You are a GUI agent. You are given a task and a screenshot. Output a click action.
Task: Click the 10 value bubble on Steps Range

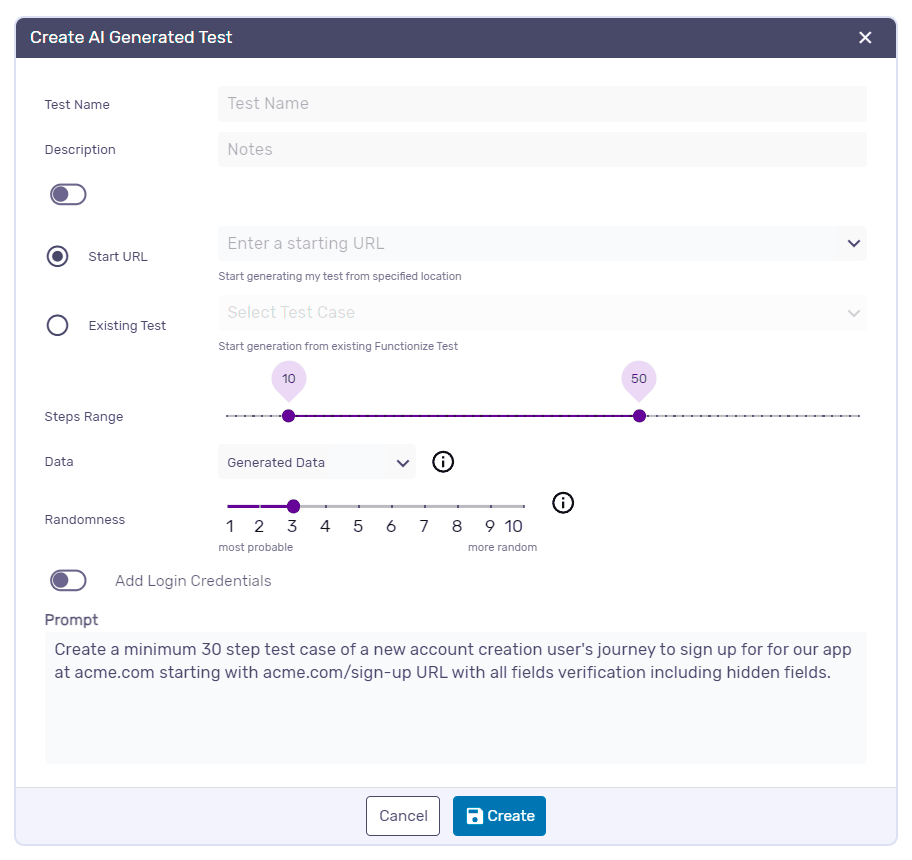[288, 379]
